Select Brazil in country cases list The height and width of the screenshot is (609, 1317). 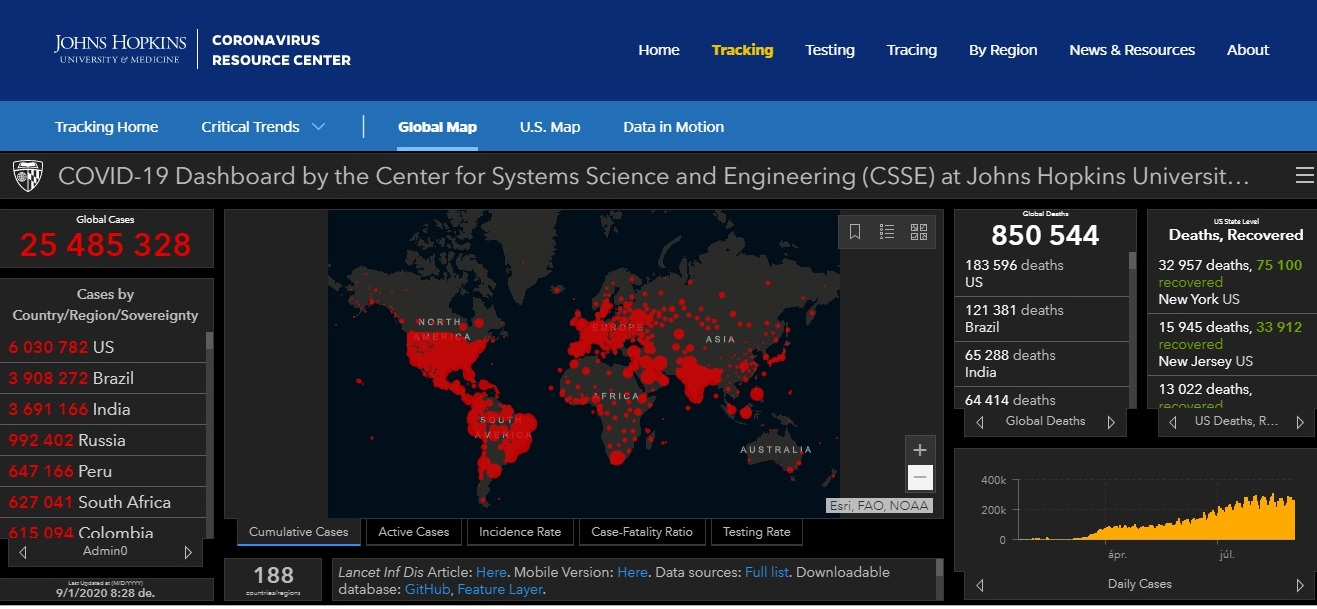click(104, 378)
